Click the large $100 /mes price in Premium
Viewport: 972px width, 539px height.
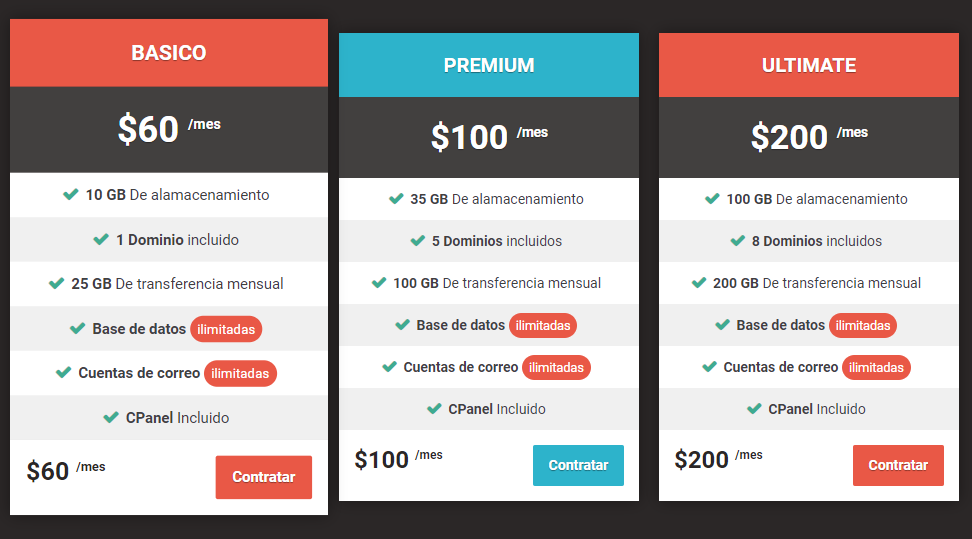(489, 137)
